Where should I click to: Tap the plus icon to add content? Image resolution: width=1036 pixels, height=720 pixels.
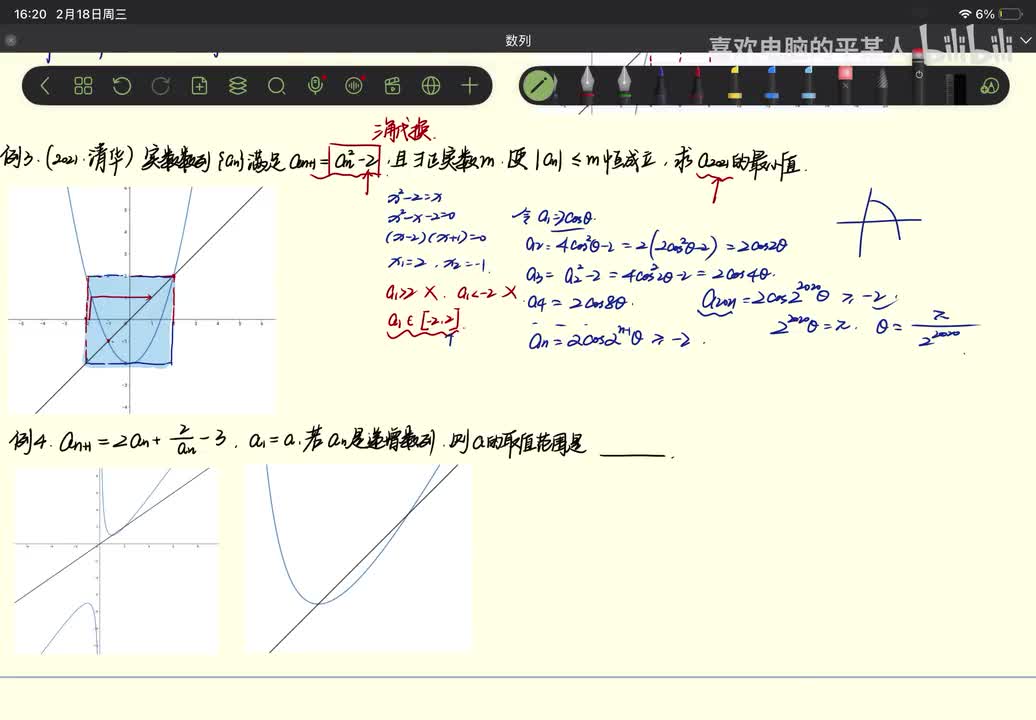click(470, 86)
